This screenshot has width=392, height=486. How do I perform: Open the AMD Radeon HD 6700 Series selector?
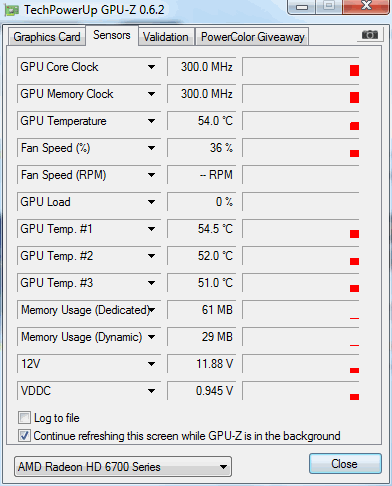click(x=123, y=467)
